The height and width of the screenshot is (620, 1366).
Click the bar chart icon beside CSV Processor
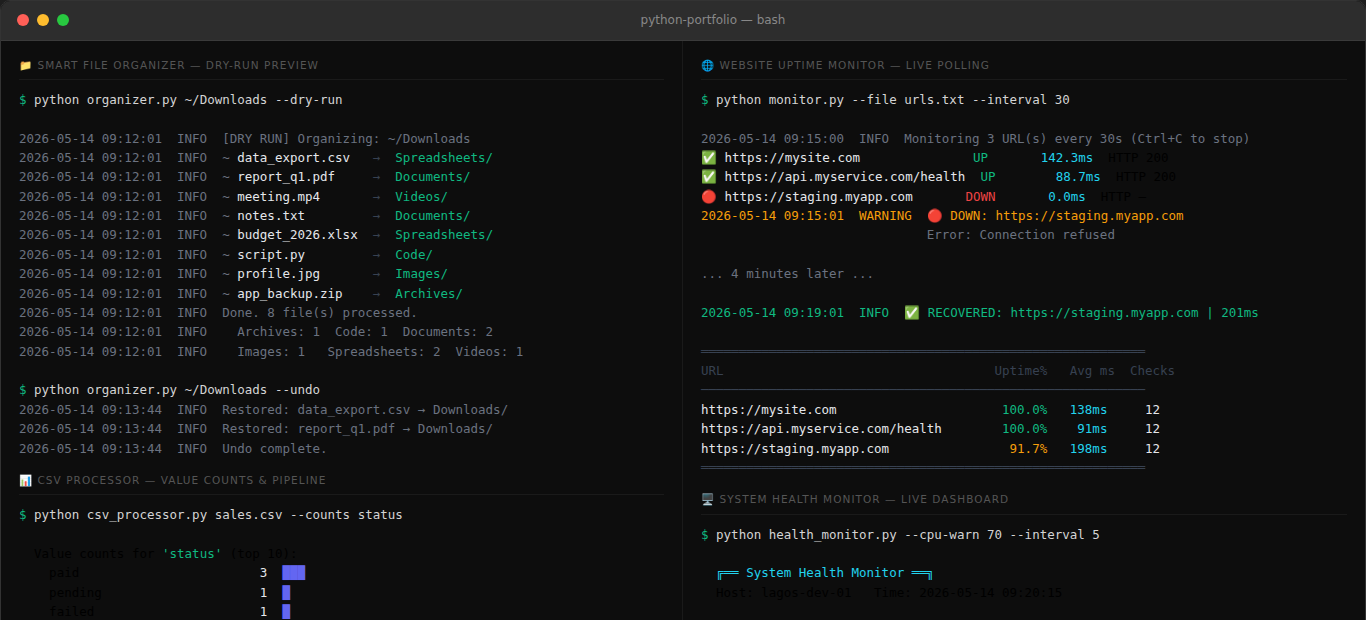25,480
